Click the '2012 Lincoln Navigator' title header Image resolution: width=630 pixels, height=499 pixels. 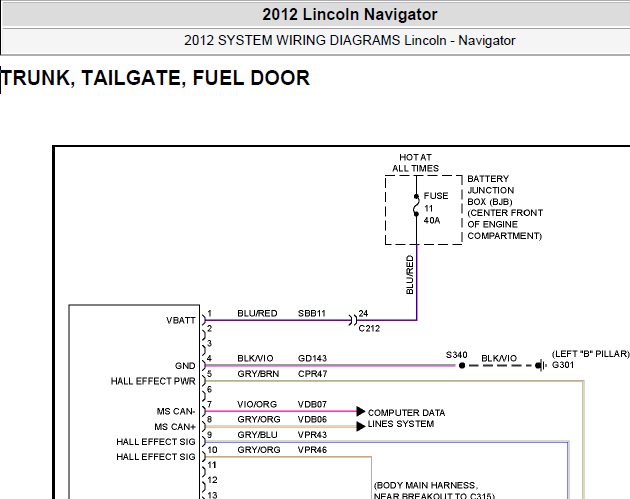click(x=350, y=14)
